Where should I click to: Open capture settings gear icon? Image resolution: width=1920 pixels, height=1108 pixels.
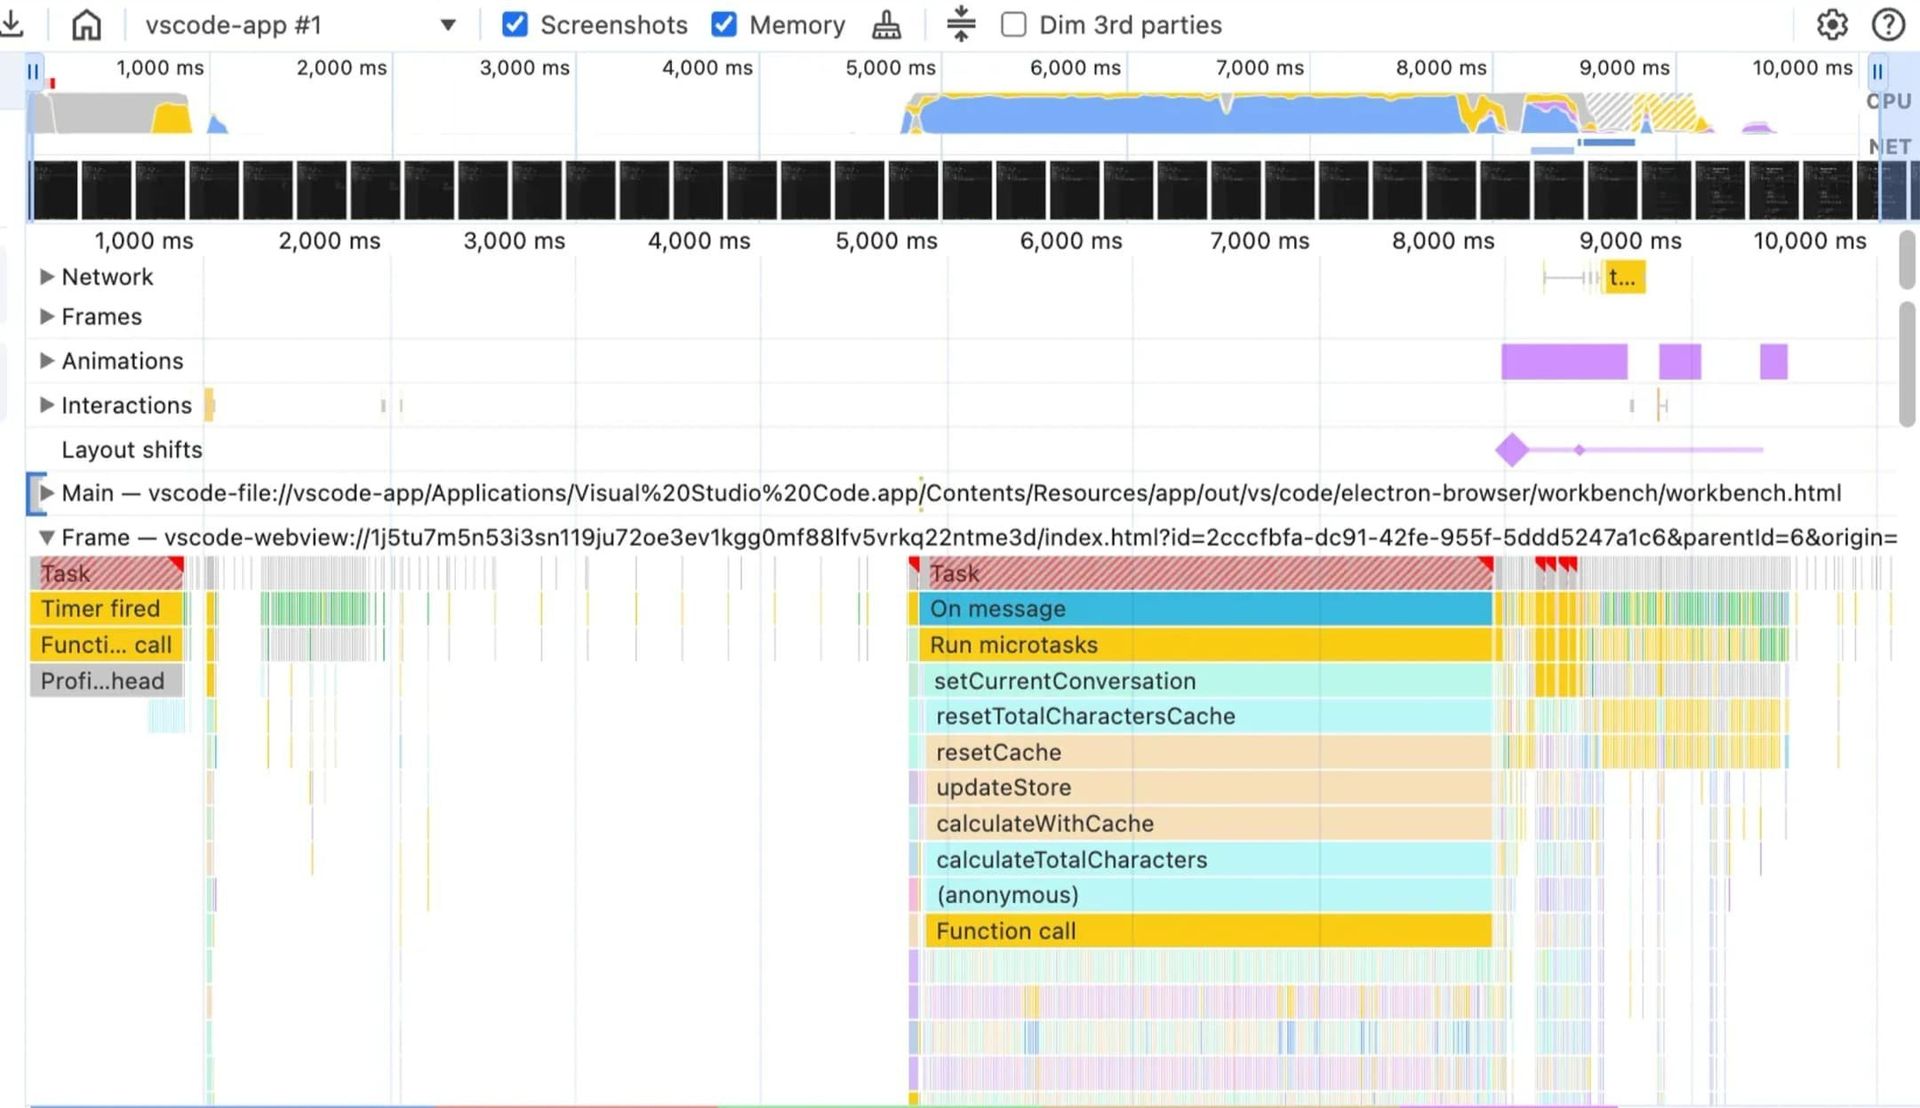click(1832, 24)
